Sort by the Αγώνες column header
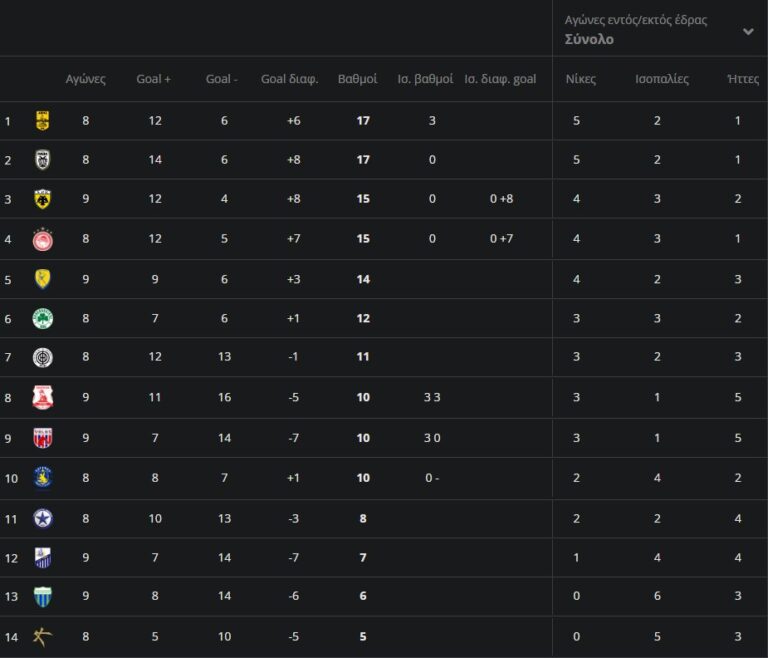The width and height of the screenshot is (768, 658). (85, 79)
